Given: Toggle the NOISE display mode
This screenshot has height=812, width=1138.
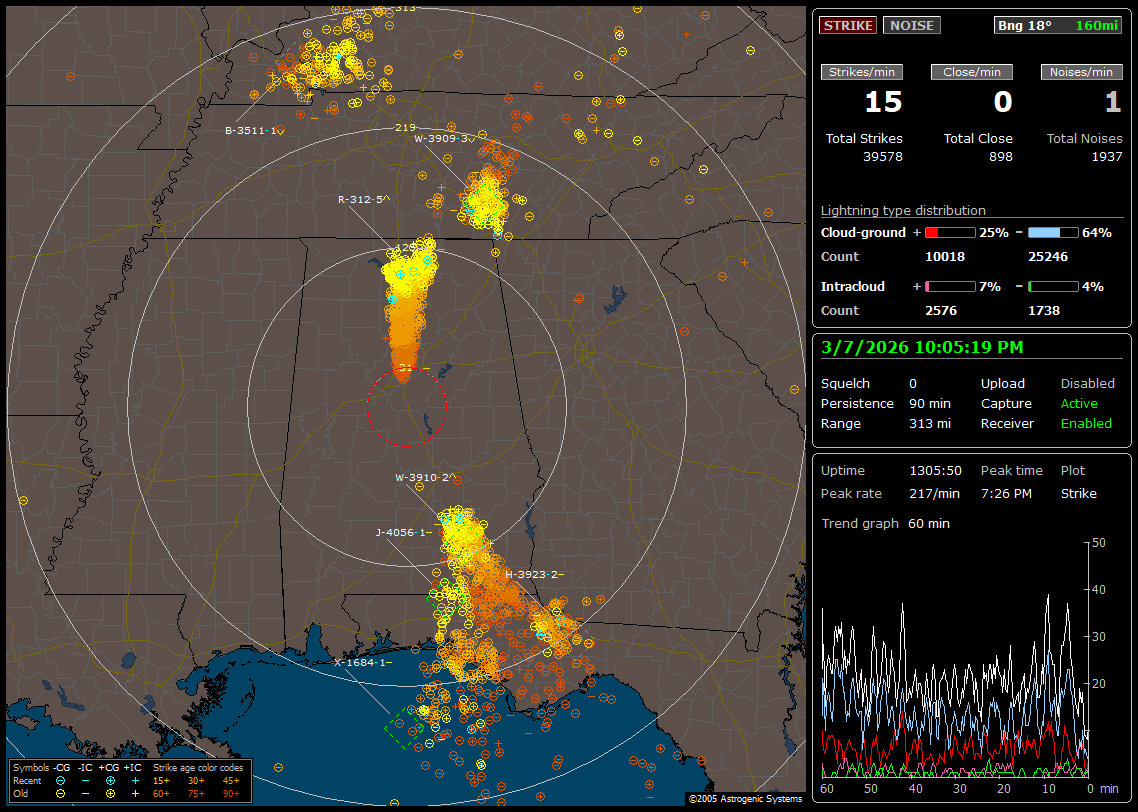Looking at the screenshot, I should point(911,25).
